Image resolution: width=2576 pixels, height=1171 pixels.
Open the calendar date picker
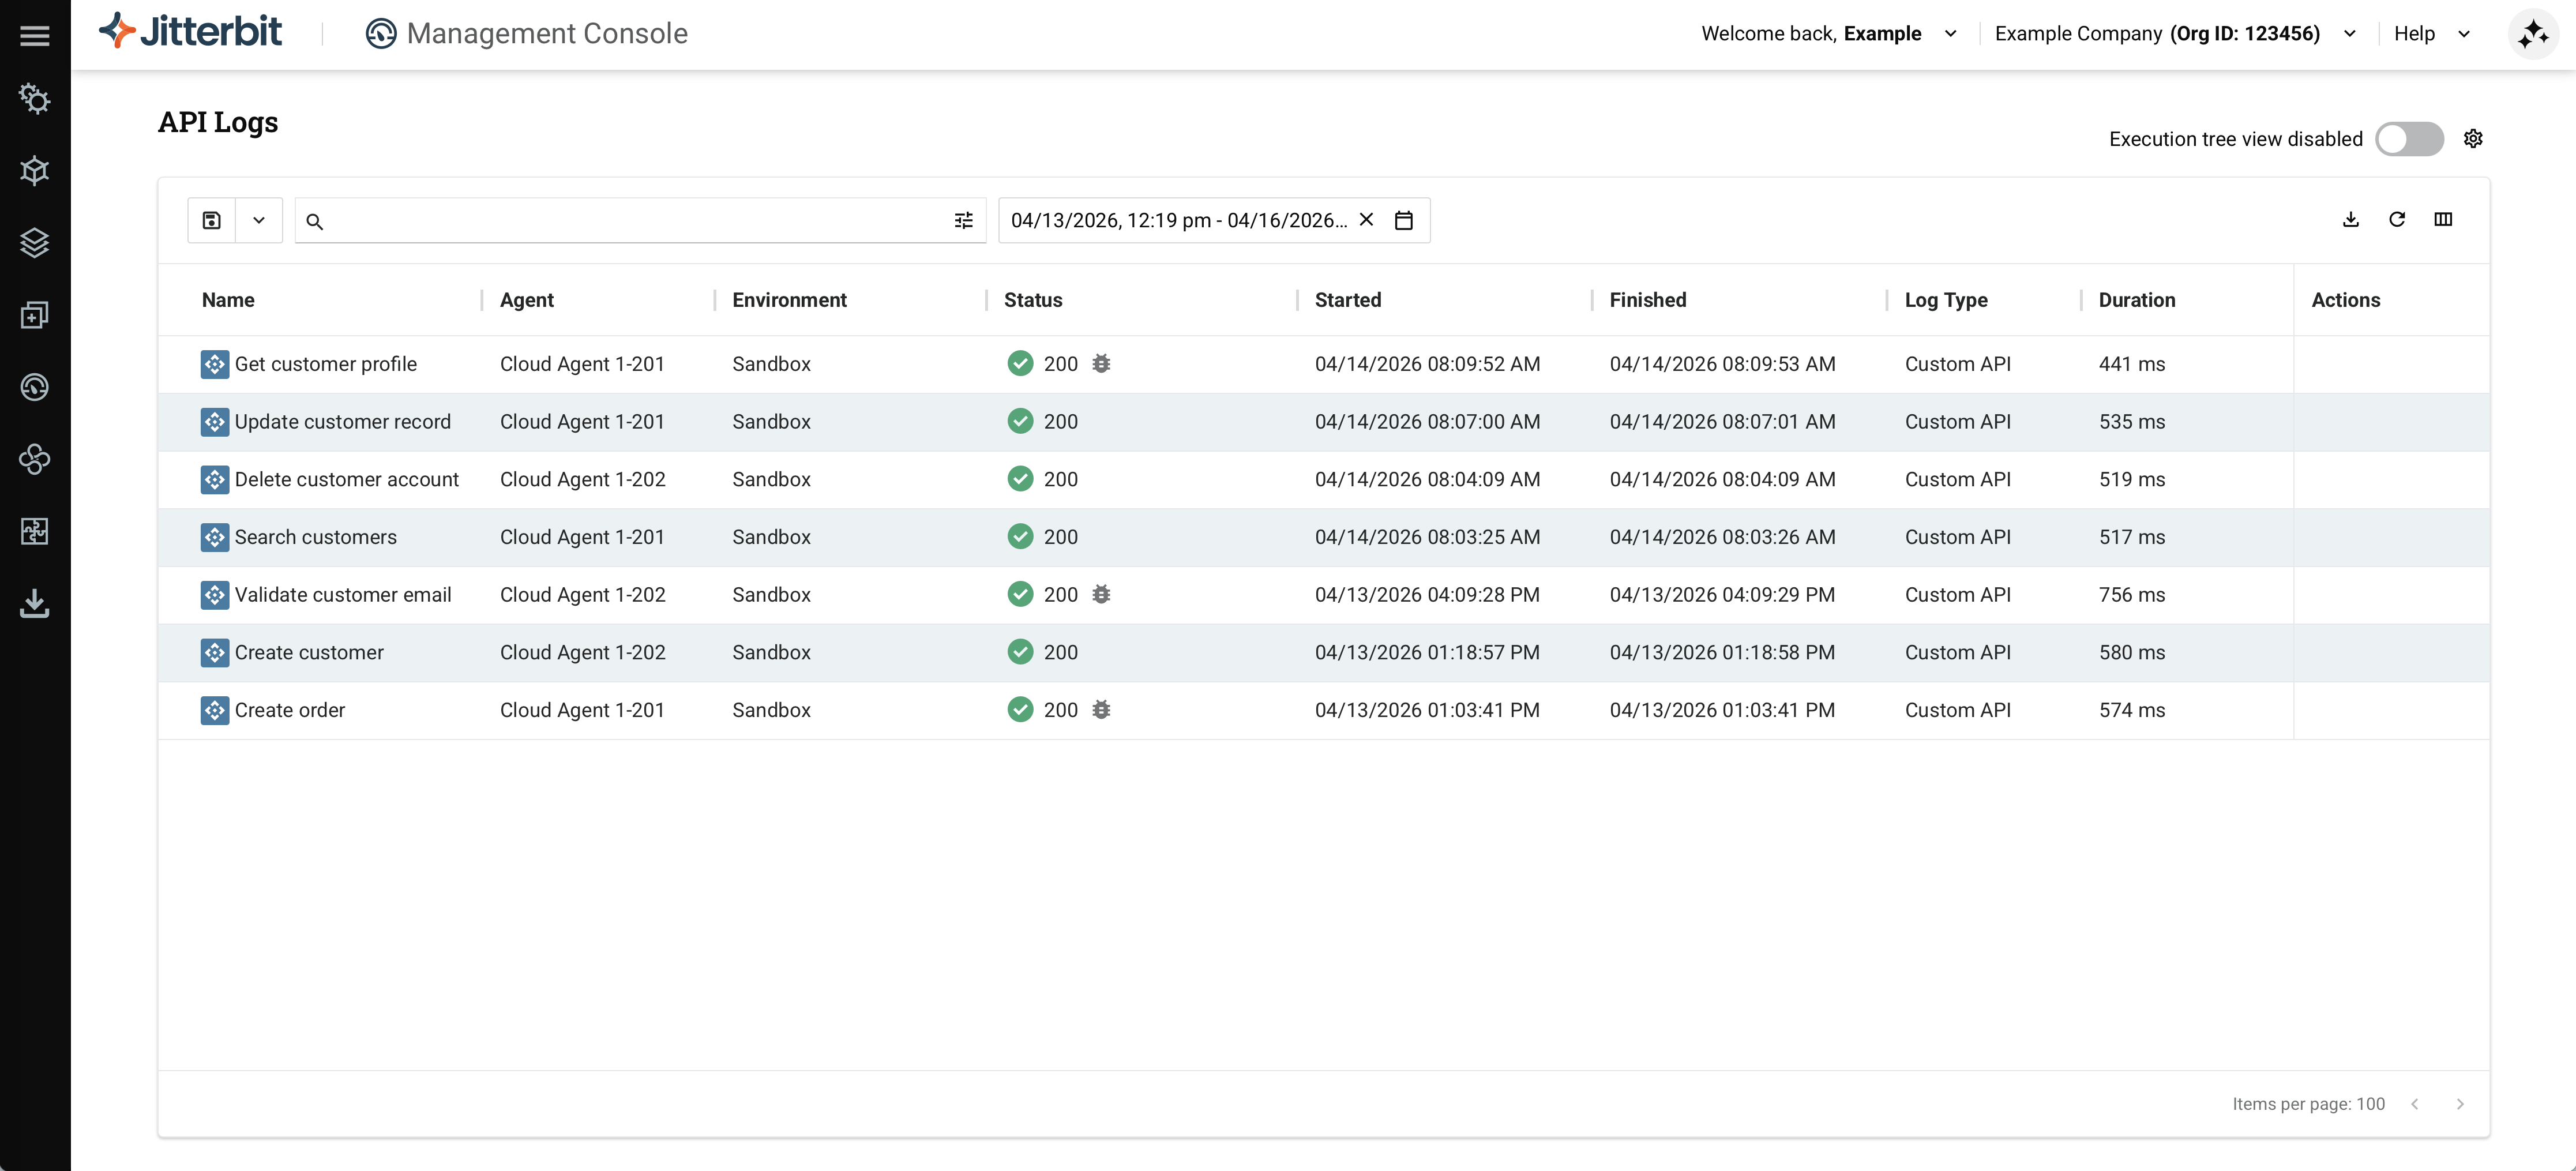click(x=1404, y=220)
